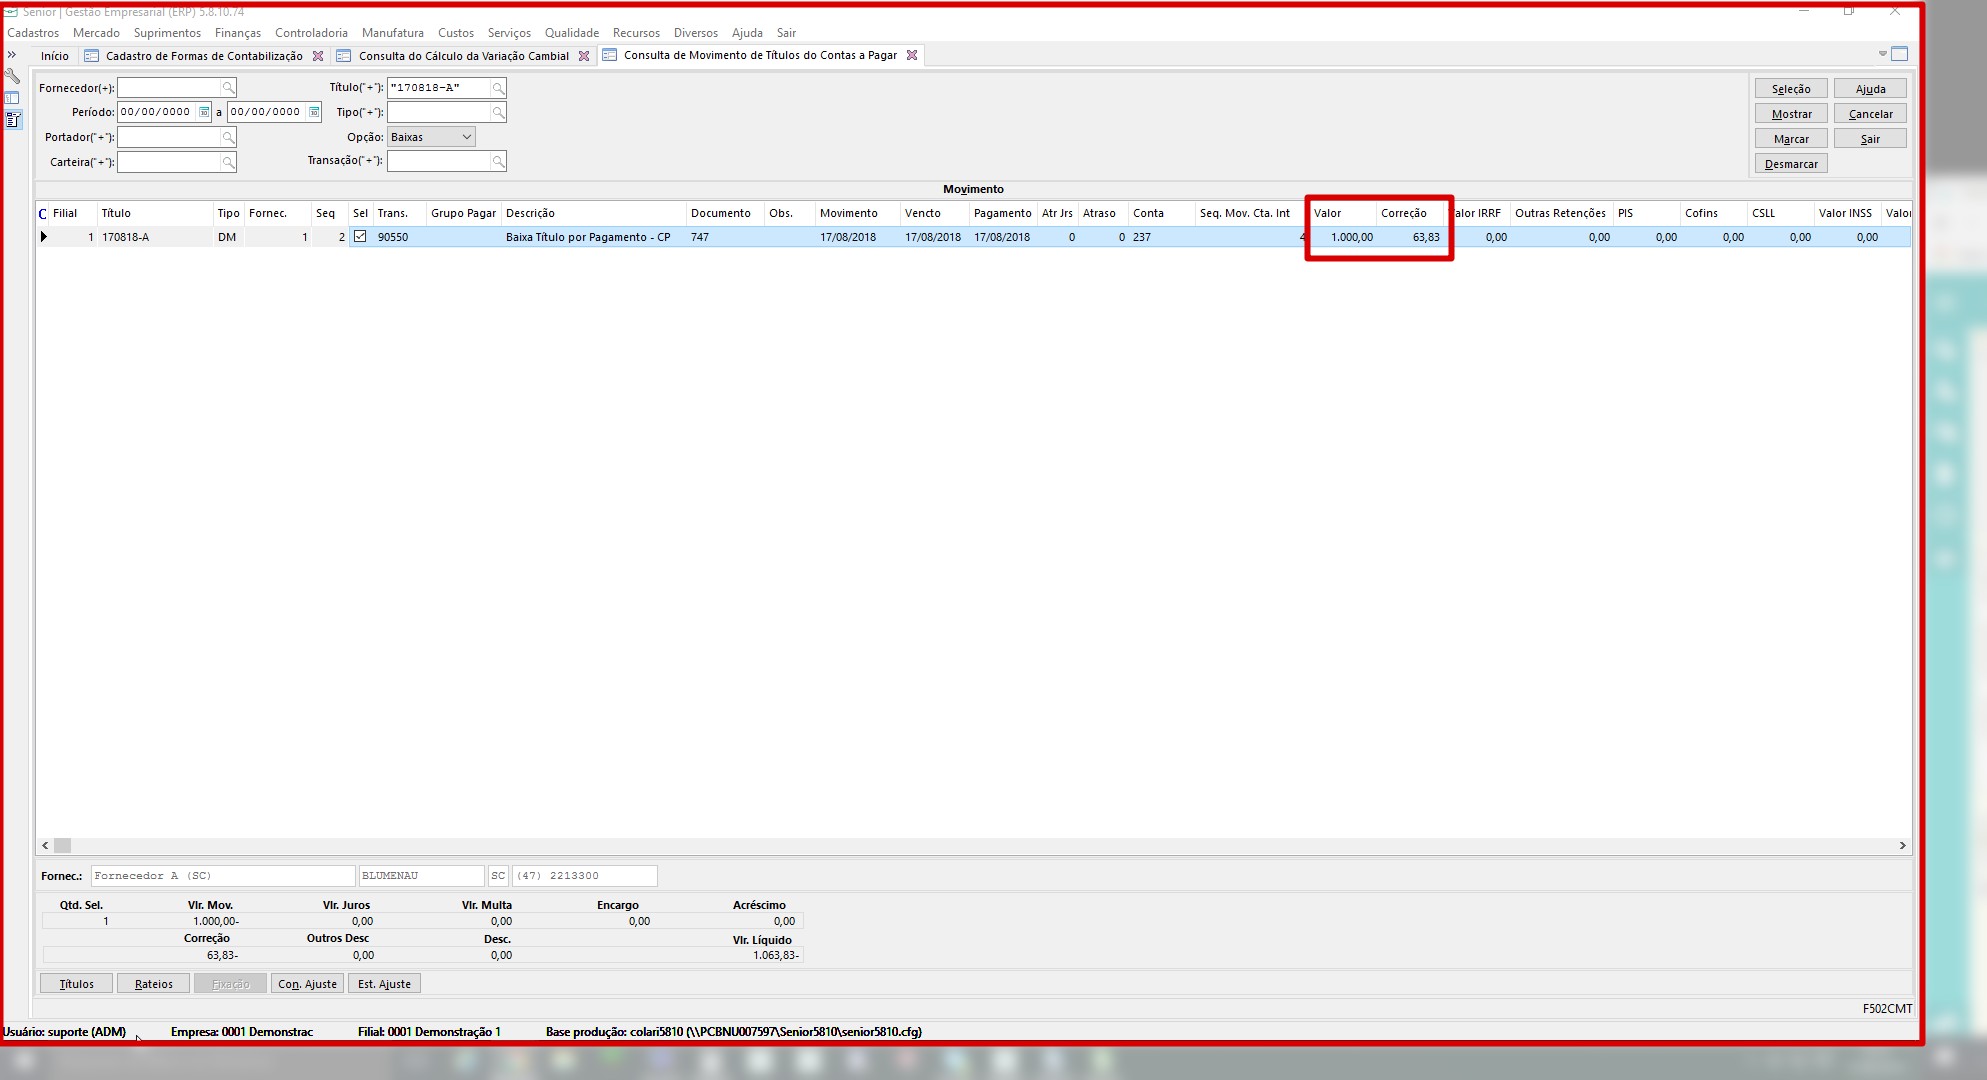Open the Finanças menu
1987x1080 pixels.
tap(237, 33)
